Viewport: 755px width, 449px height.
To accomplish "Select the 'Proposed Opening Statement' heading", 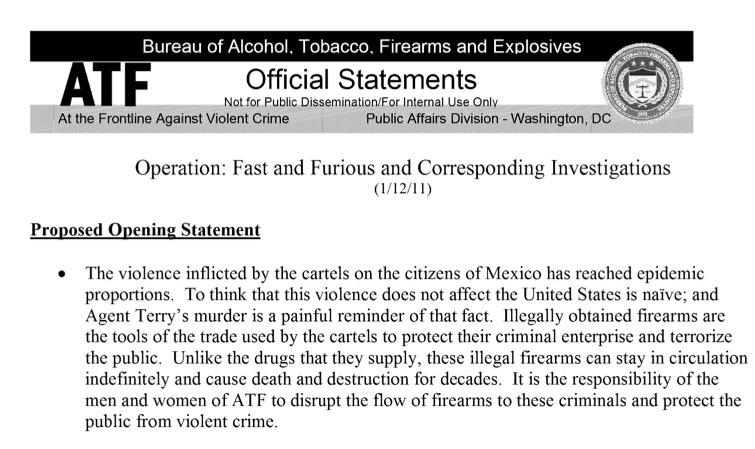I will click(x=145, y=230).
